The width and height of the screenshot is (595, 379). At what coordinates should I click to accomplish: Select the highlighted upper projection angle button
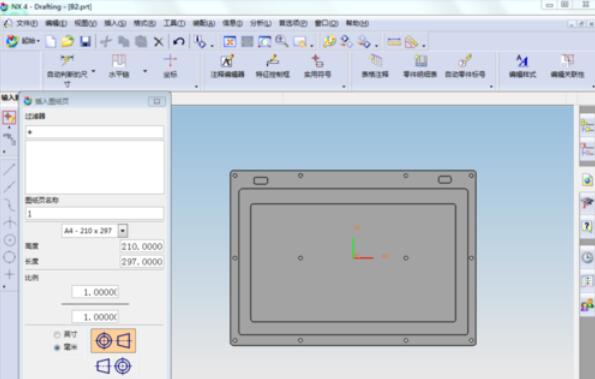click(113, 341)
